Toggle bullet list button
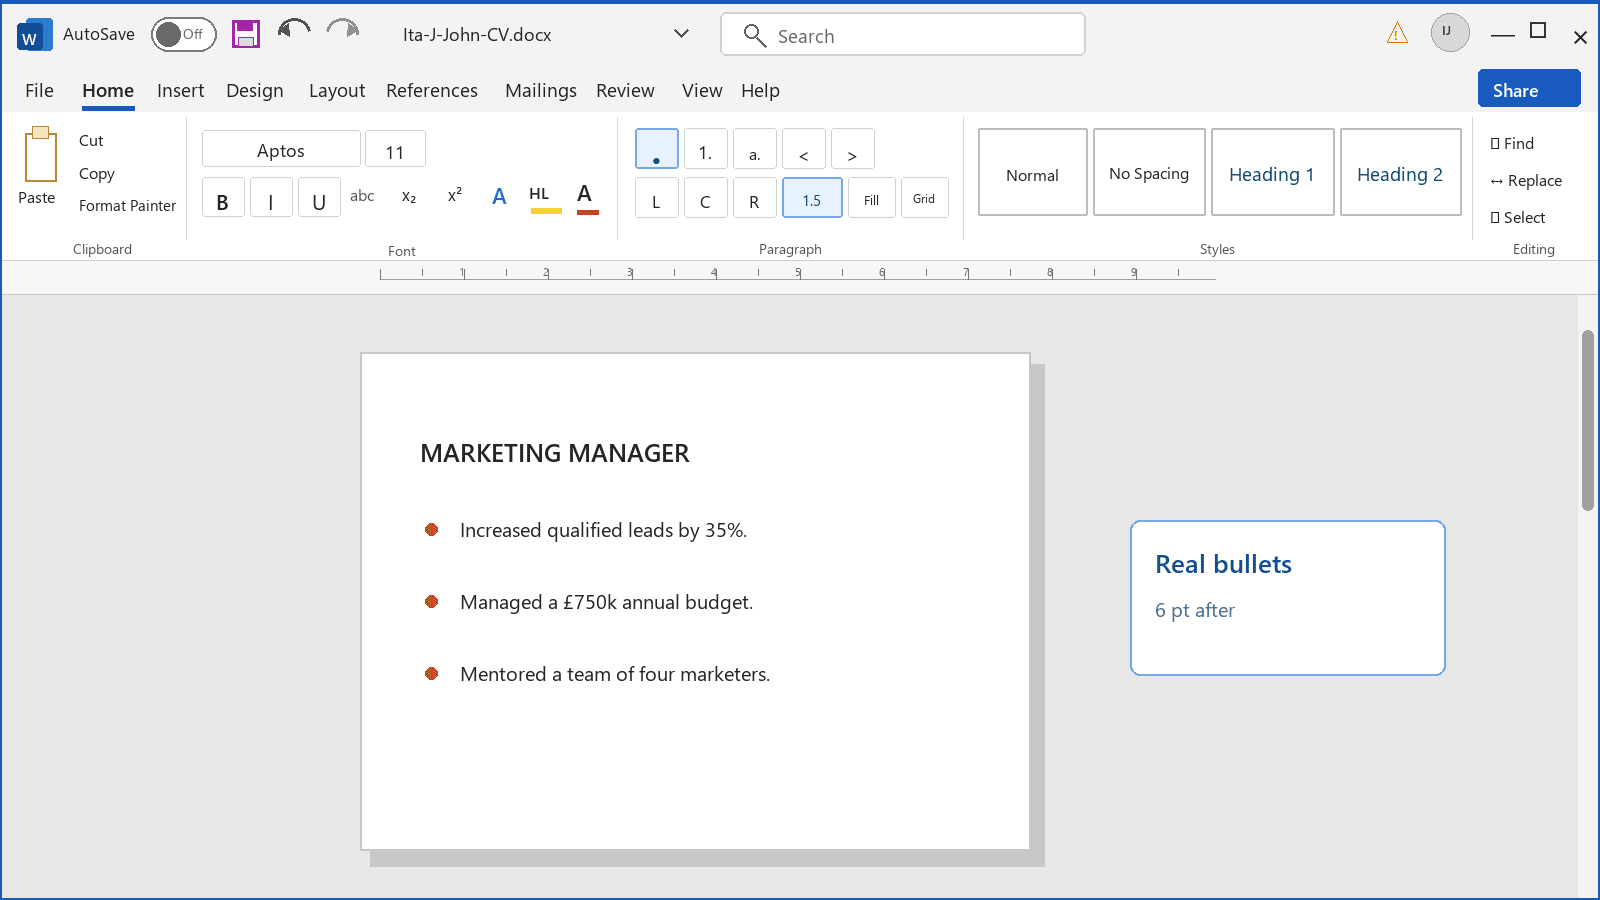Viewport: 1600px width, 900px height. click(x=657, y=149)
